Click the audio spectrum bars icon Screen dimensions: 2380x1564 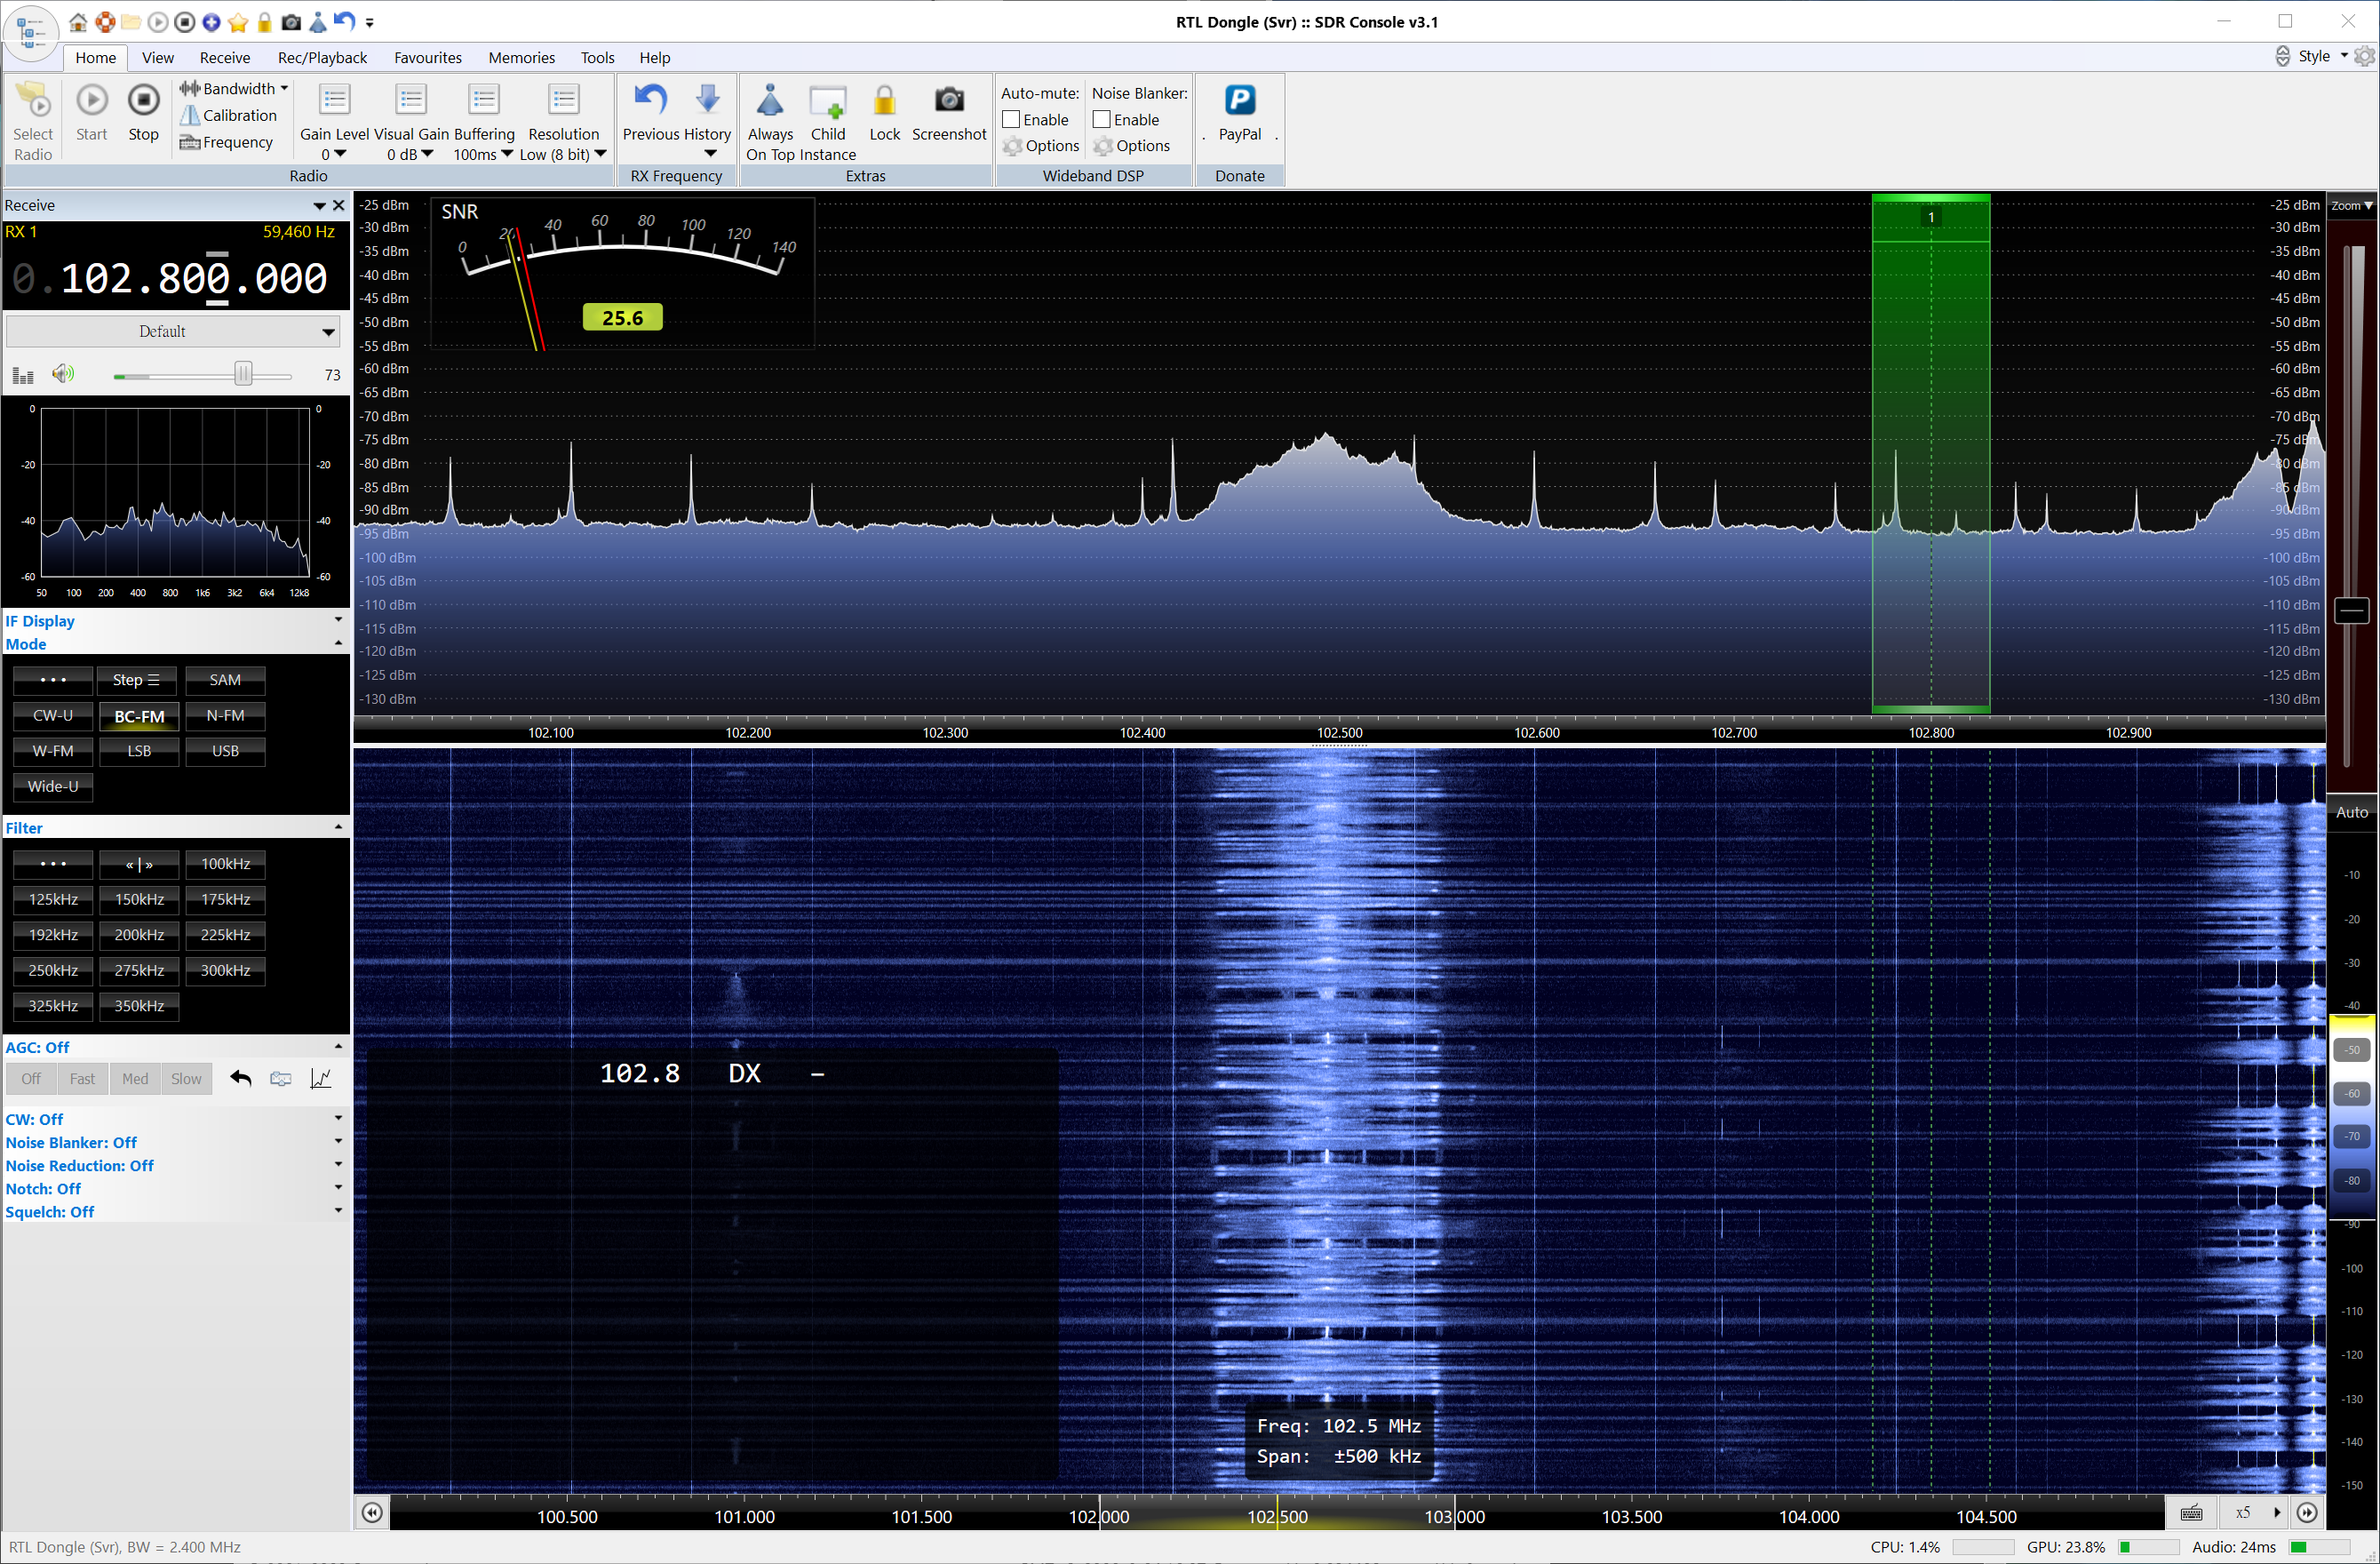[23, 375]
